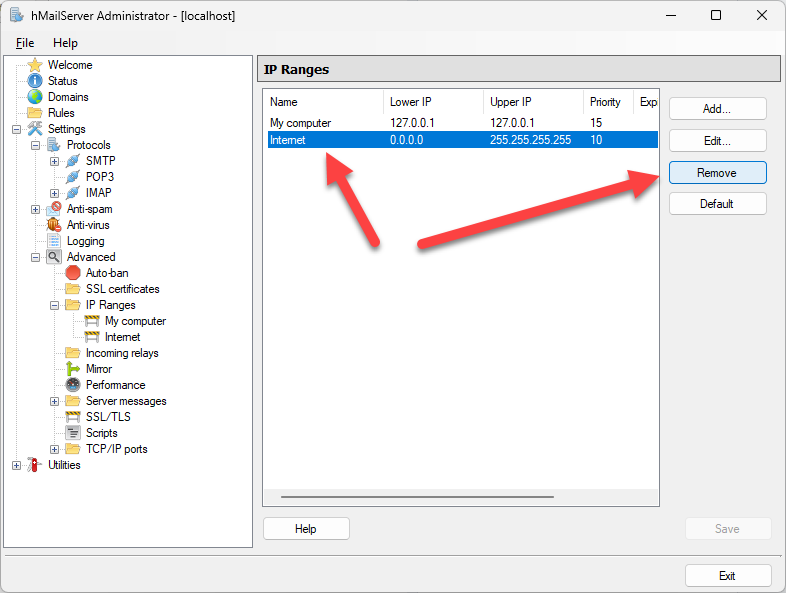Click the Domains globe icon
The height and width of the screenshot is (593, 786).
click(35, 97)
